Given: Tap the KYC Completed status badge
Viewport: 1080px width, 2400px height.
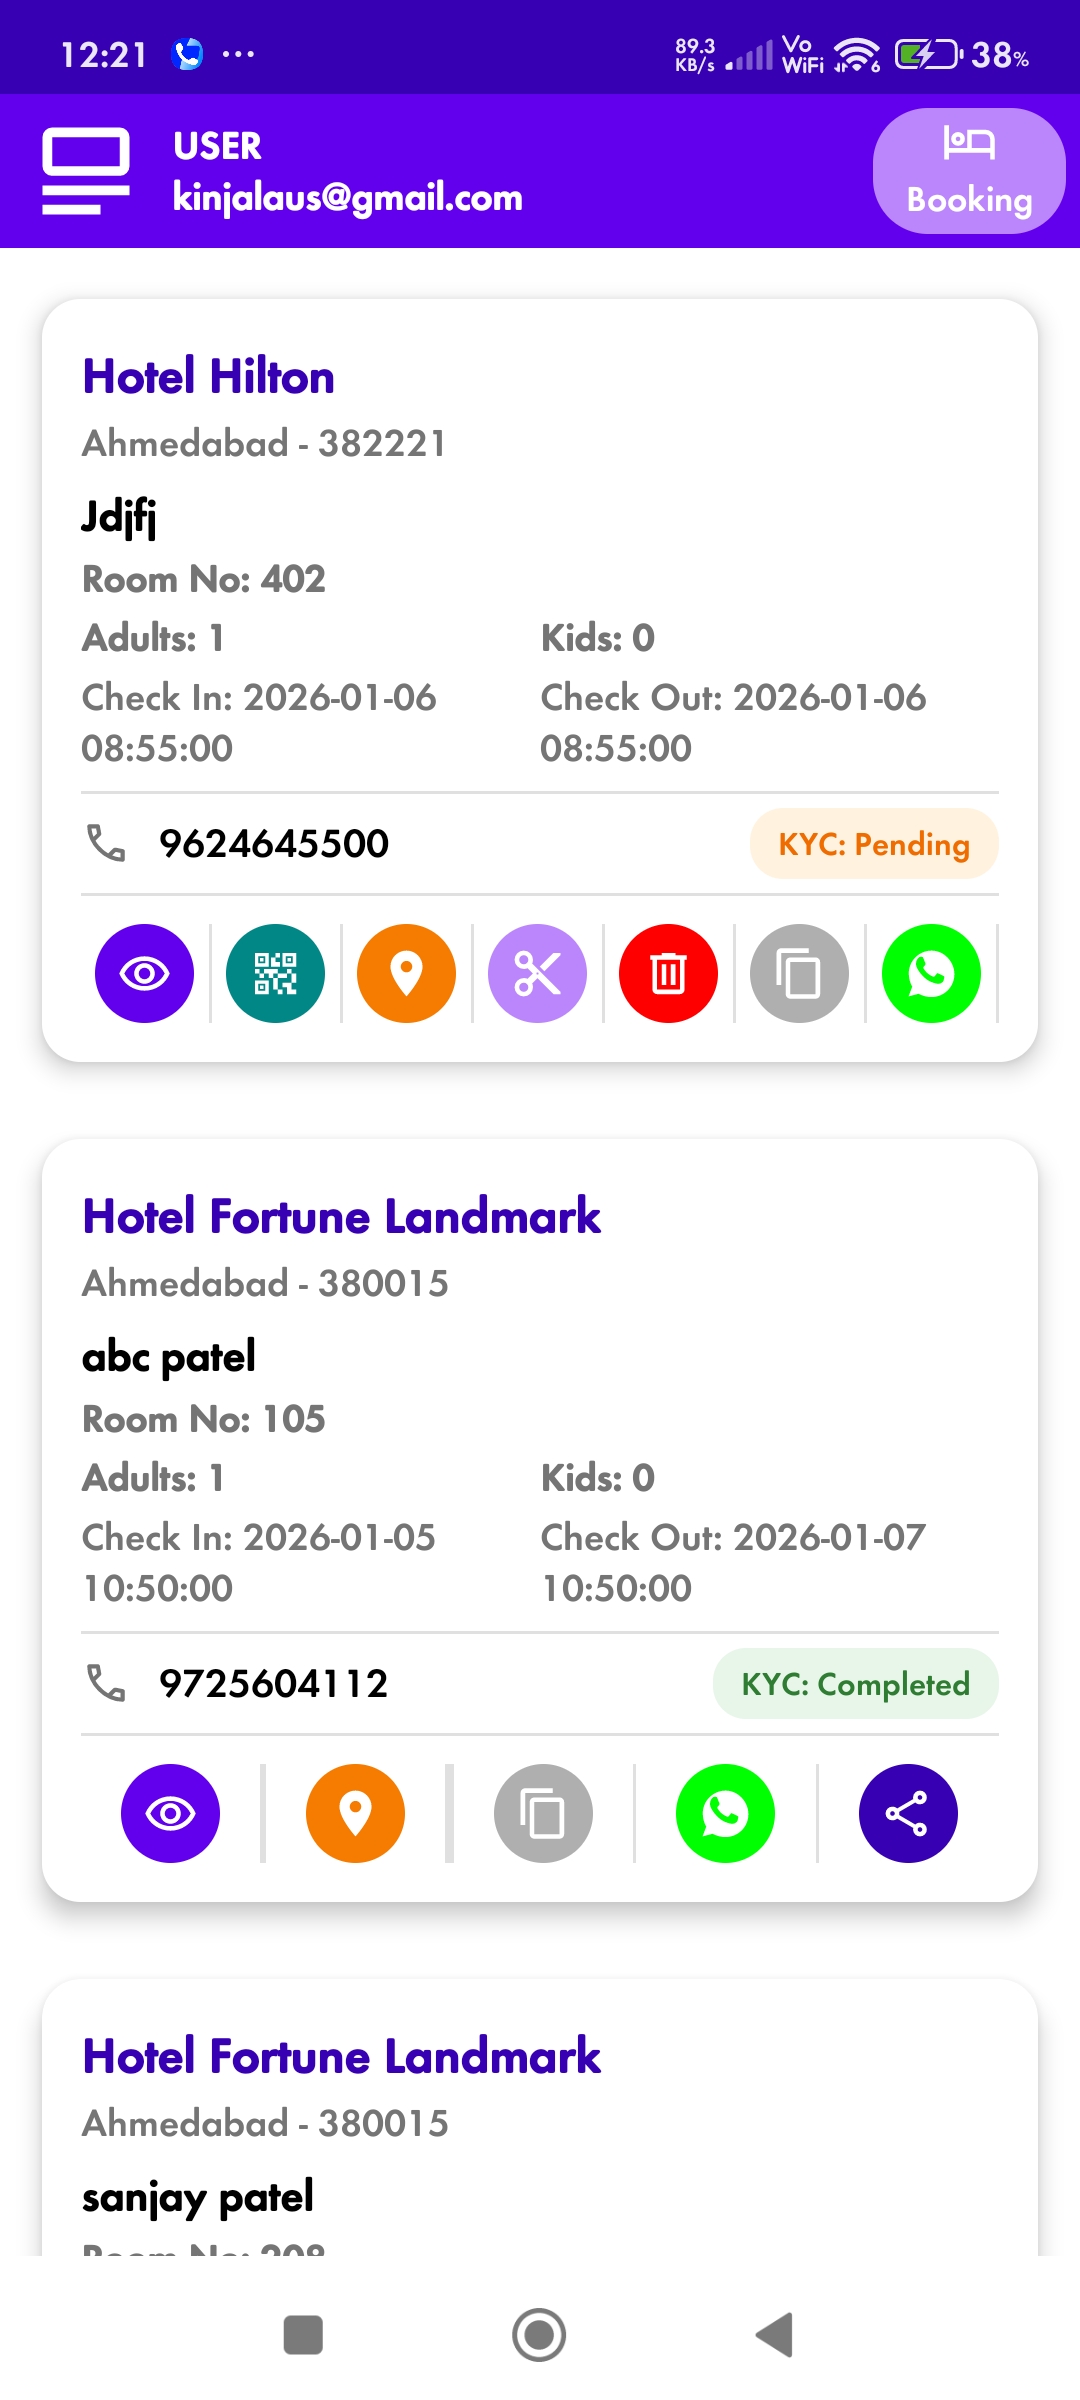Looking at the screenshot, I should (x=855, y=1683).
